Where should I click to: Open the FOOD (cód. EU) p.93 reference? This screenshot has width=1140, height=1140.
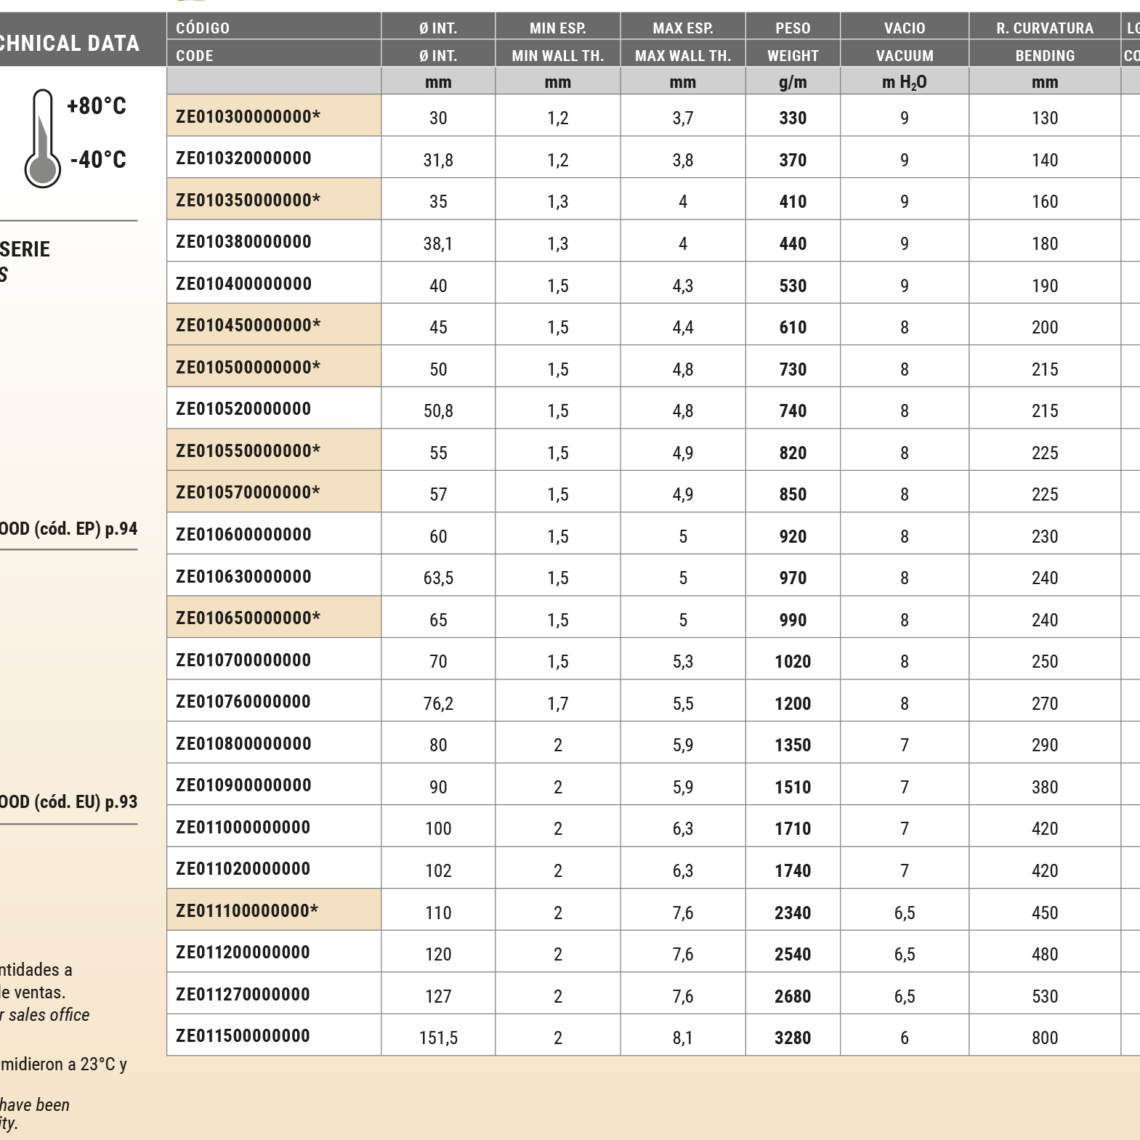tap(68, 801)
